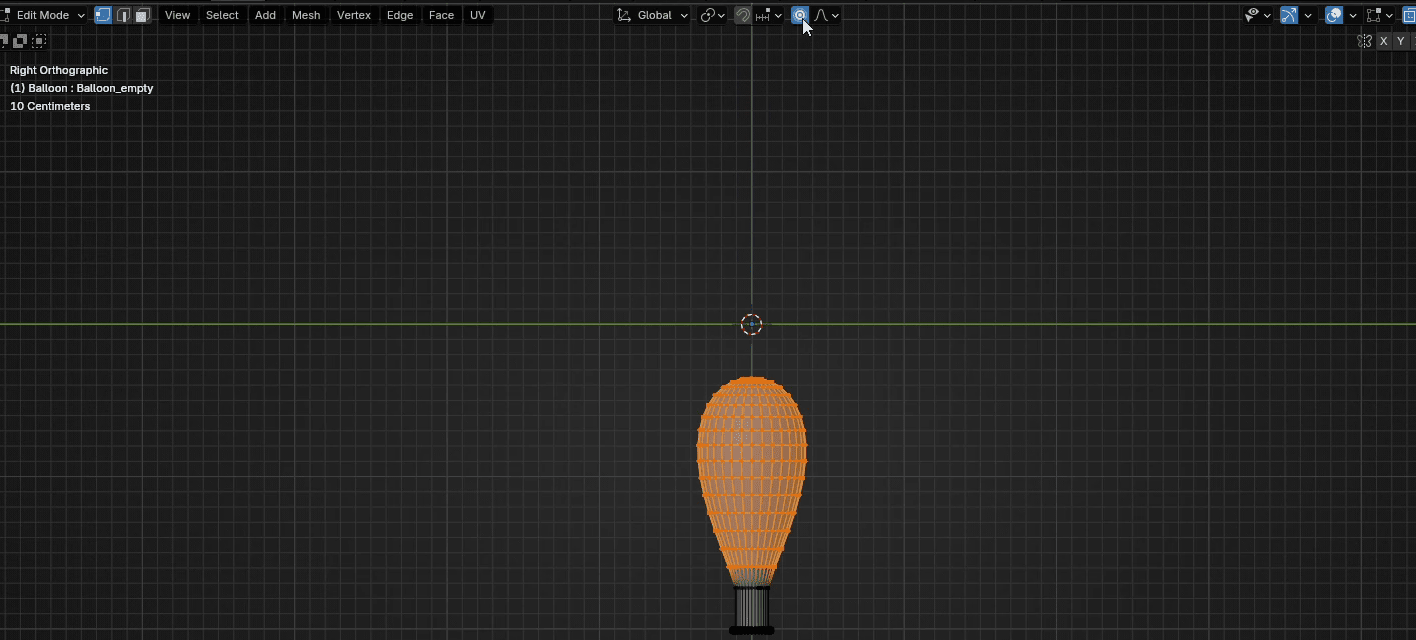Switch to face select mode
Screen dimensions: 1416x640
click(142, 15)
